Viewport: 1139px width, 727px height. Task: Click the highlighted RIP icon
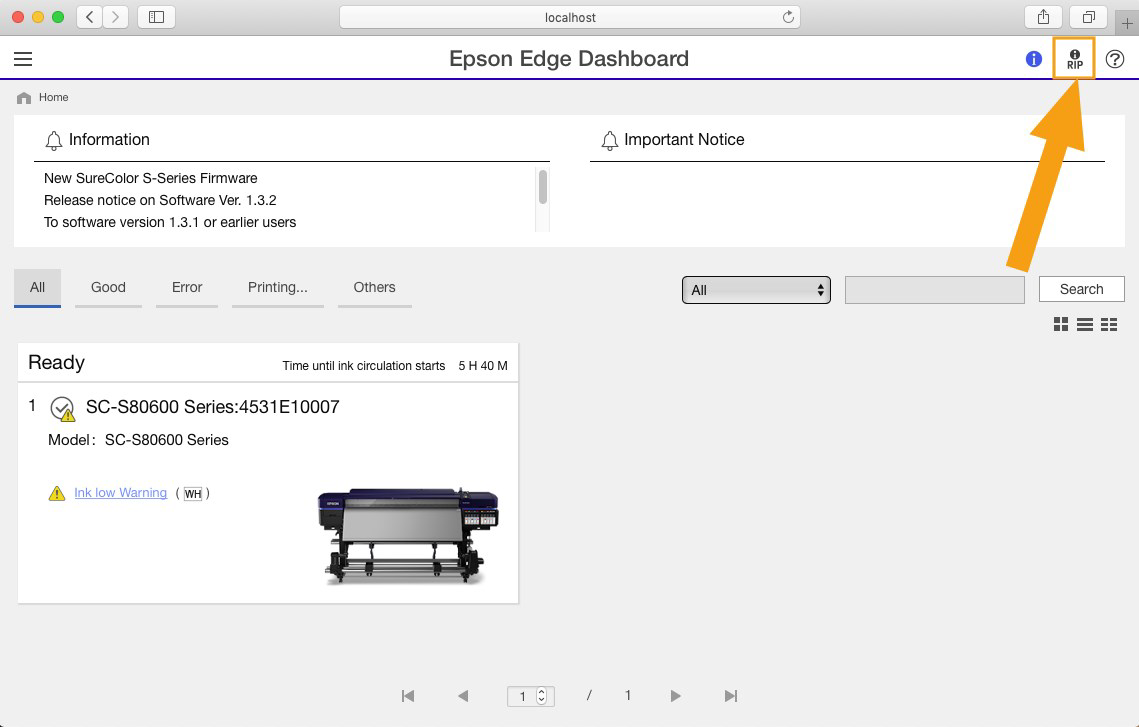1074,59
